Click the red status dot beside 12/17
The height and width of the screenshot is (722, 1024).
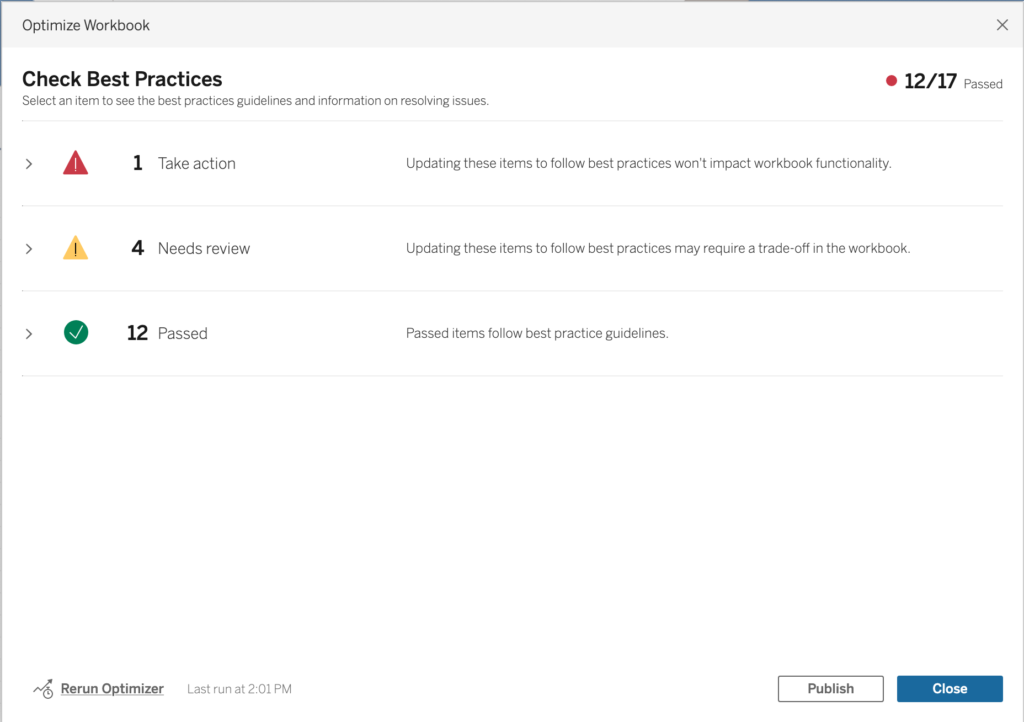[x=891, y=82]
